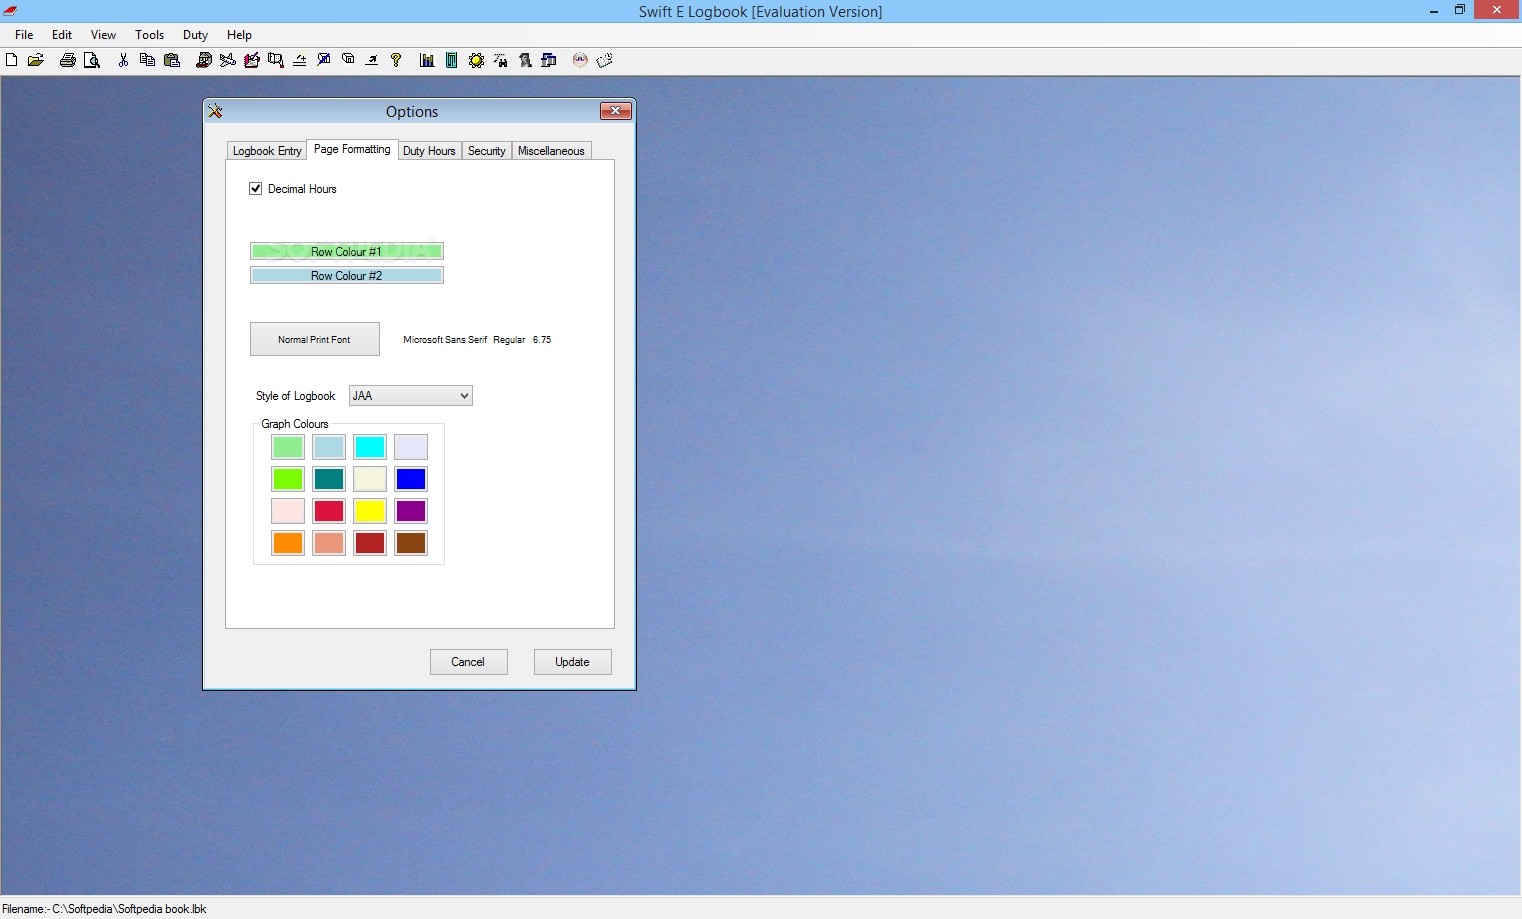
Task: Close the Options dialog
Action: pyautogui.click(x=615, y=111)
